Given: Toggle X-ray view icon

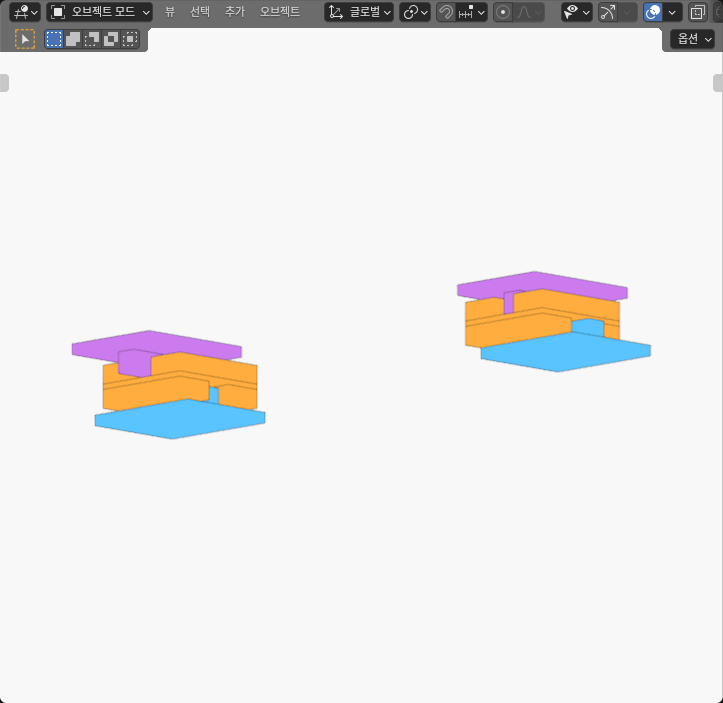Looking at the screenshot, I should click(x=698, y=12).
